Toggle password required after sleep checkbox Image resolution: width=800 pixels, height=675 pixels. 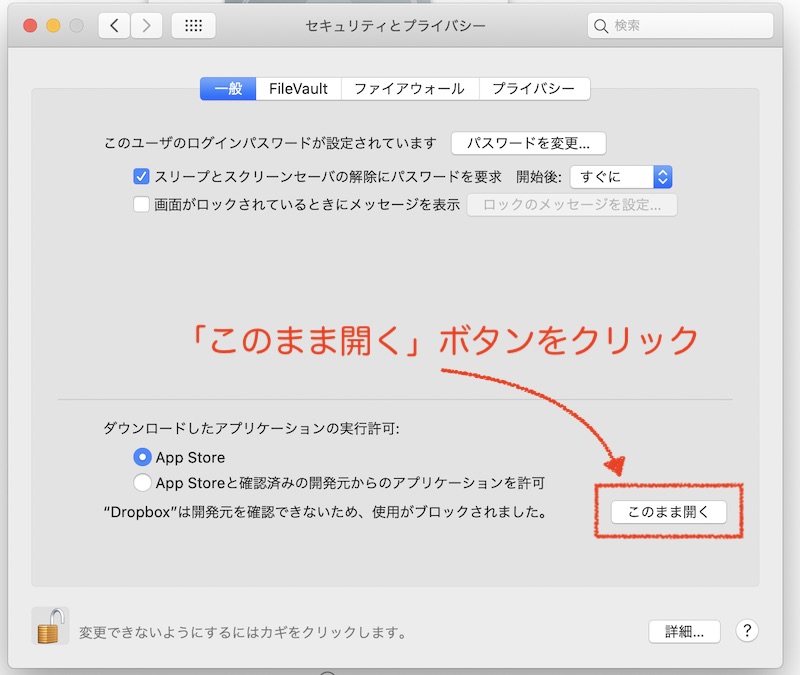(141, 177)
